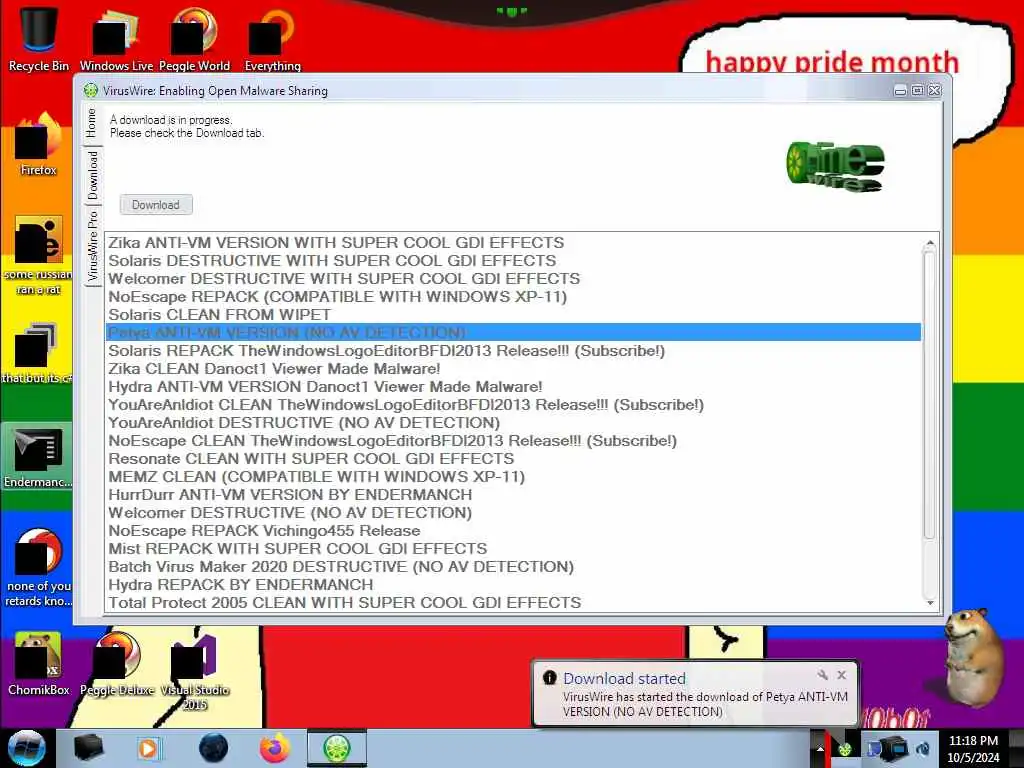
Task: Open the Recycle Bin desktop icon
Action: click(x=39, y=37)
